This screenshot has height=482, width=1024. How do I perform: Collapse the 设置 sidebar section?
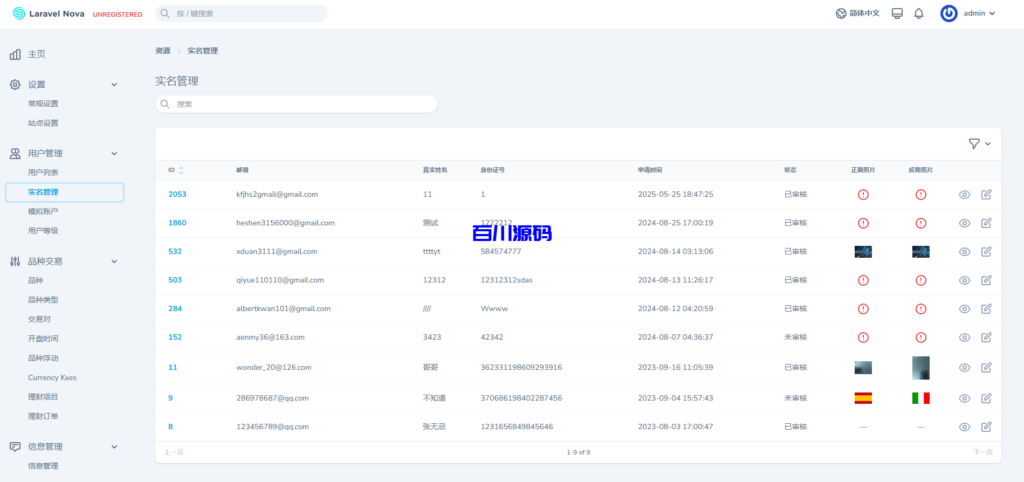point(114,85)
